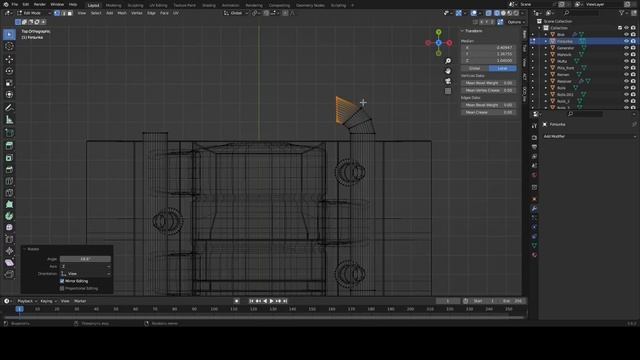Viewport: 640px width, 360px height.
Task: Open the Modifiers wrench properties tab
Action: [x=534, y=209]
